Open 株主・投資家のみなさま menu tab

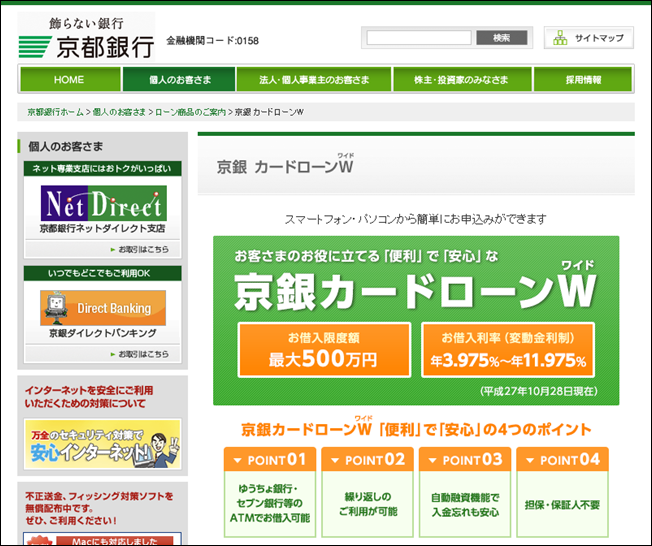click(462, 79)
